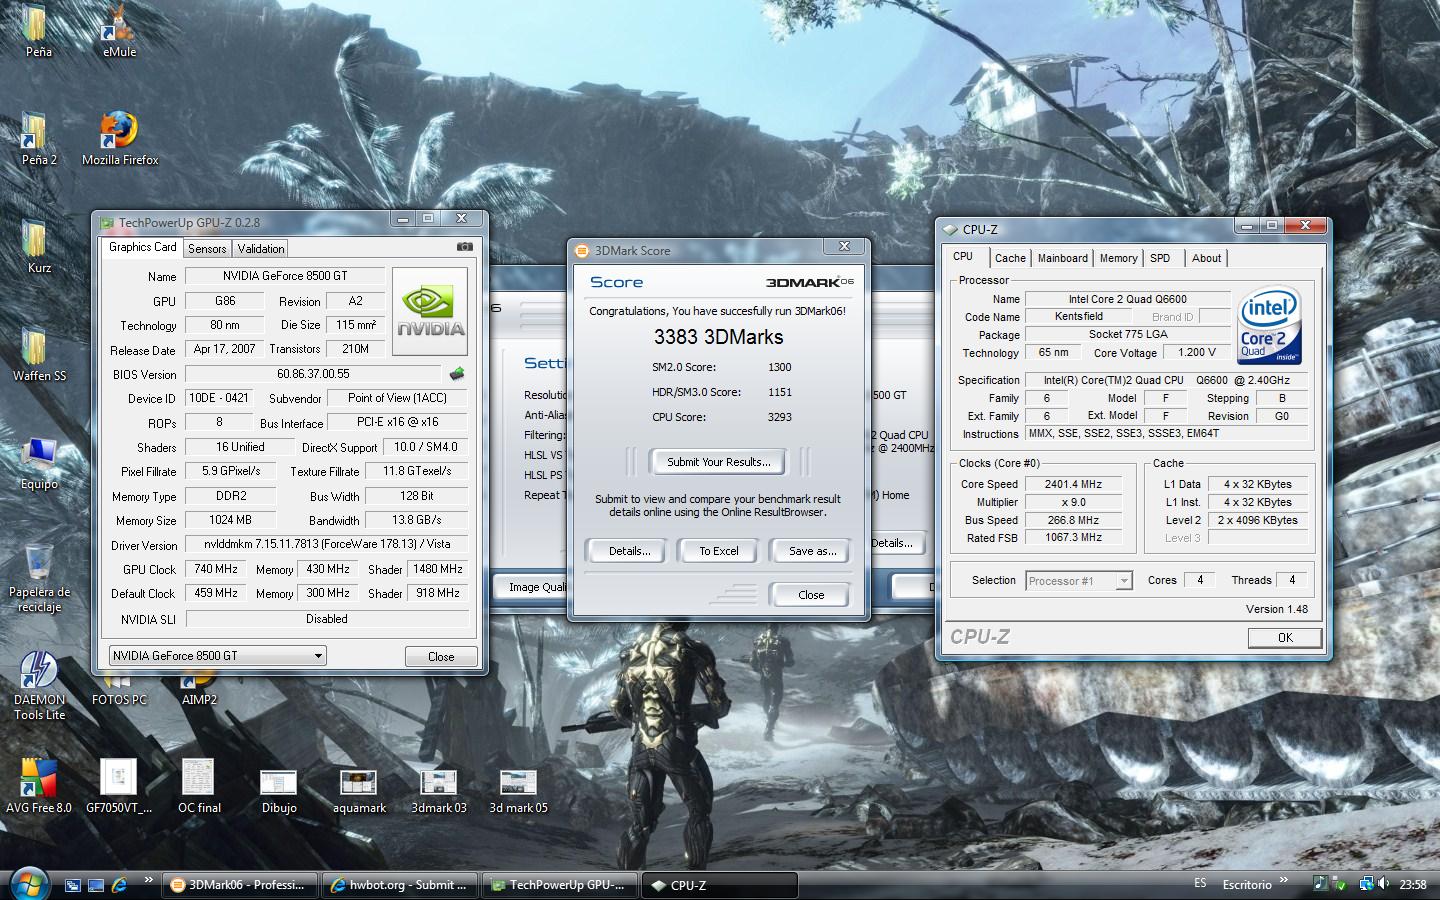This screenshot has width=1440, height=900.
Task: Open the Dibujo image file
Action: (279, 791)
